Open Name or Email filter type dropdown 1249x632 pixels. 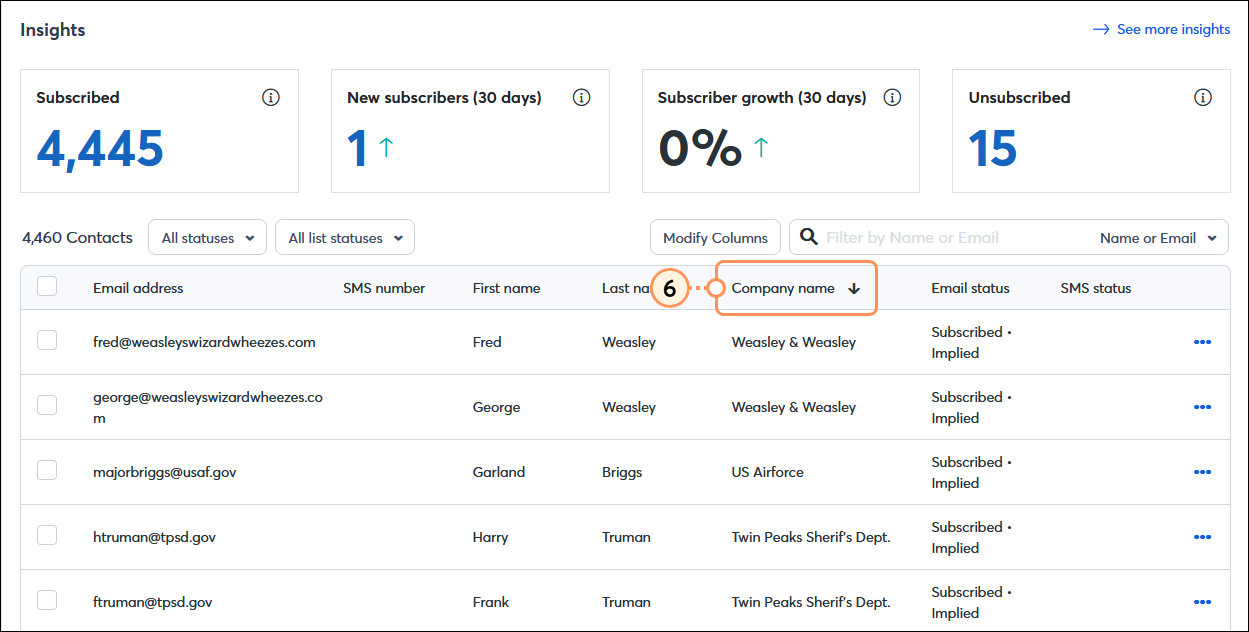[1158, 238]
